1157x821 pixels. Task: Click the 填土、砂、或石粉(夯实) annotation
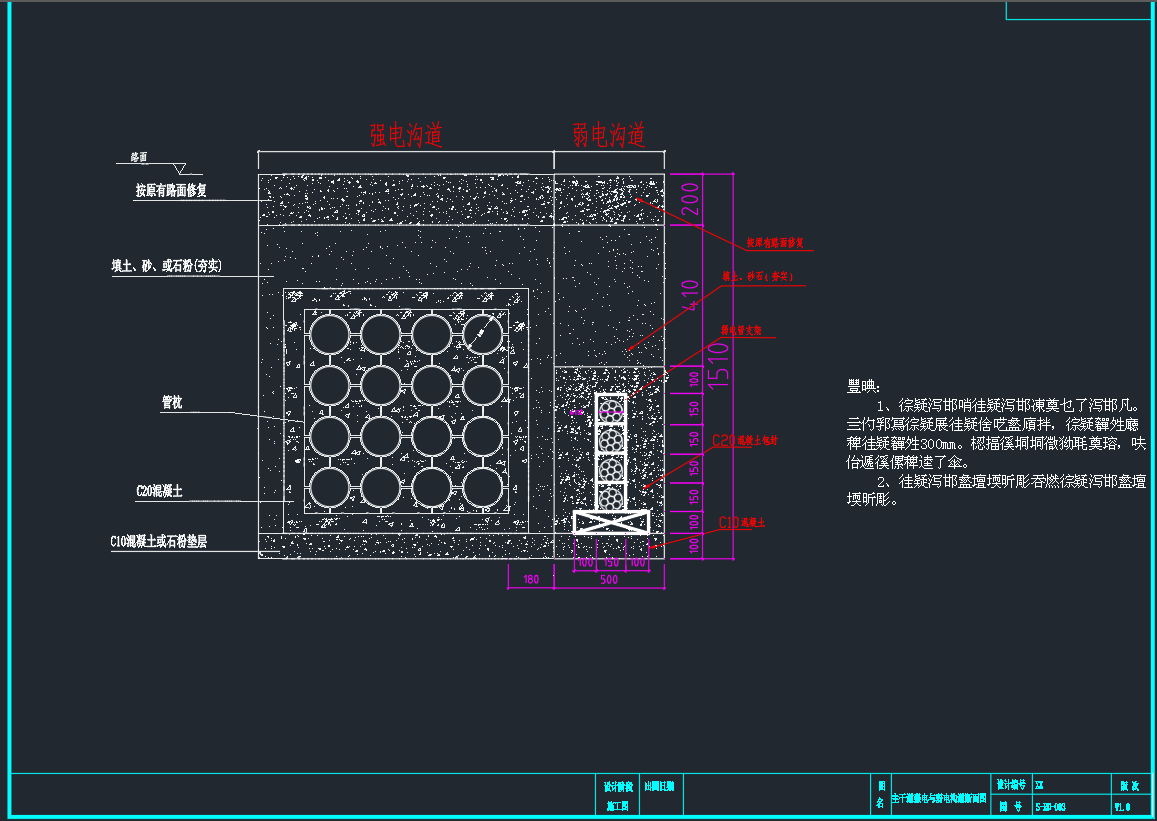166,266
